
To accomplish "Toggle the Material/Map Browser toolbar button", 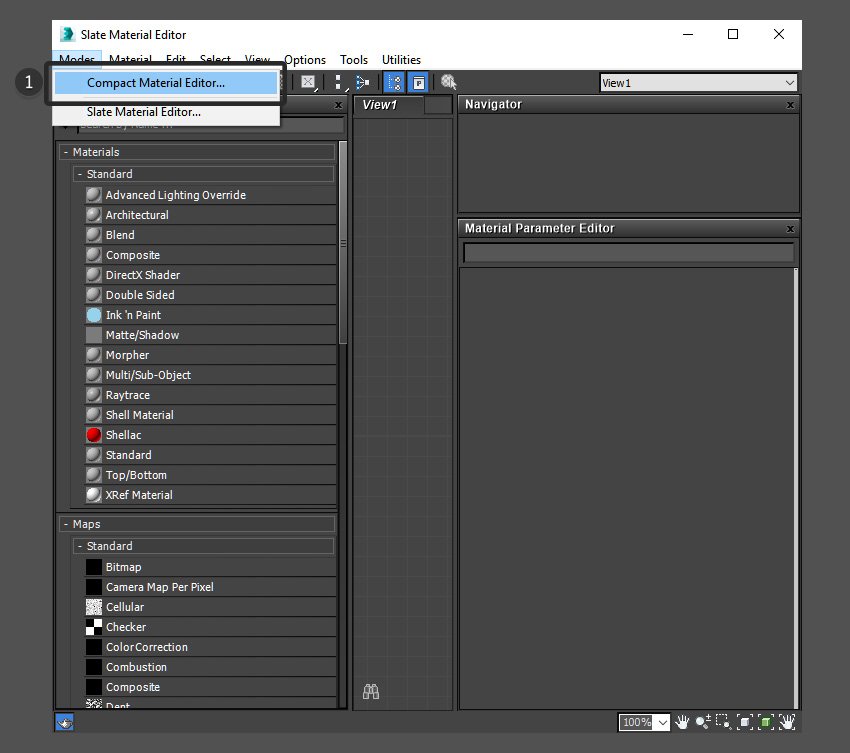I will point(394,83).
